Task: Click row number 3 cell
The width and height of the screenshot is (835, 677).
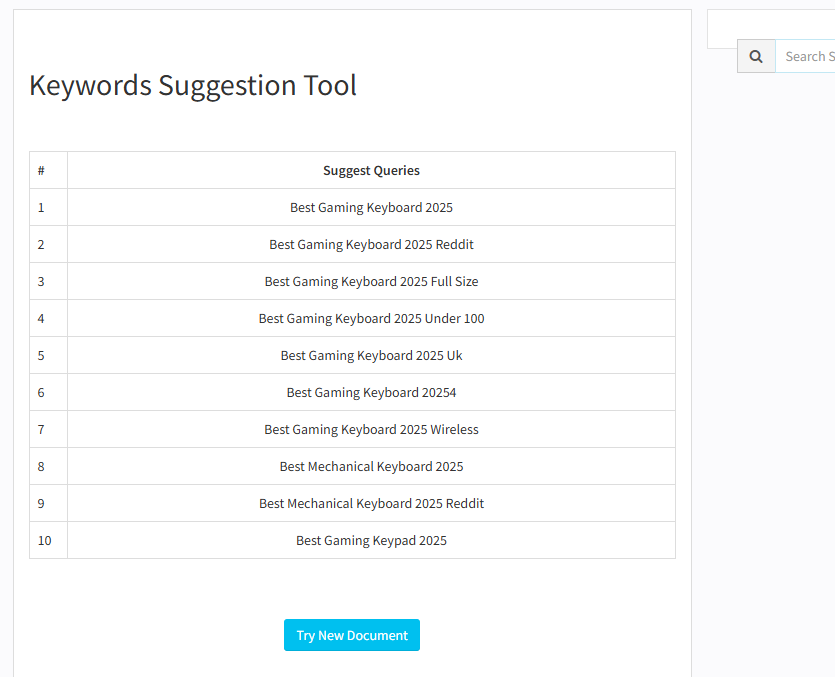Action: 48,281
